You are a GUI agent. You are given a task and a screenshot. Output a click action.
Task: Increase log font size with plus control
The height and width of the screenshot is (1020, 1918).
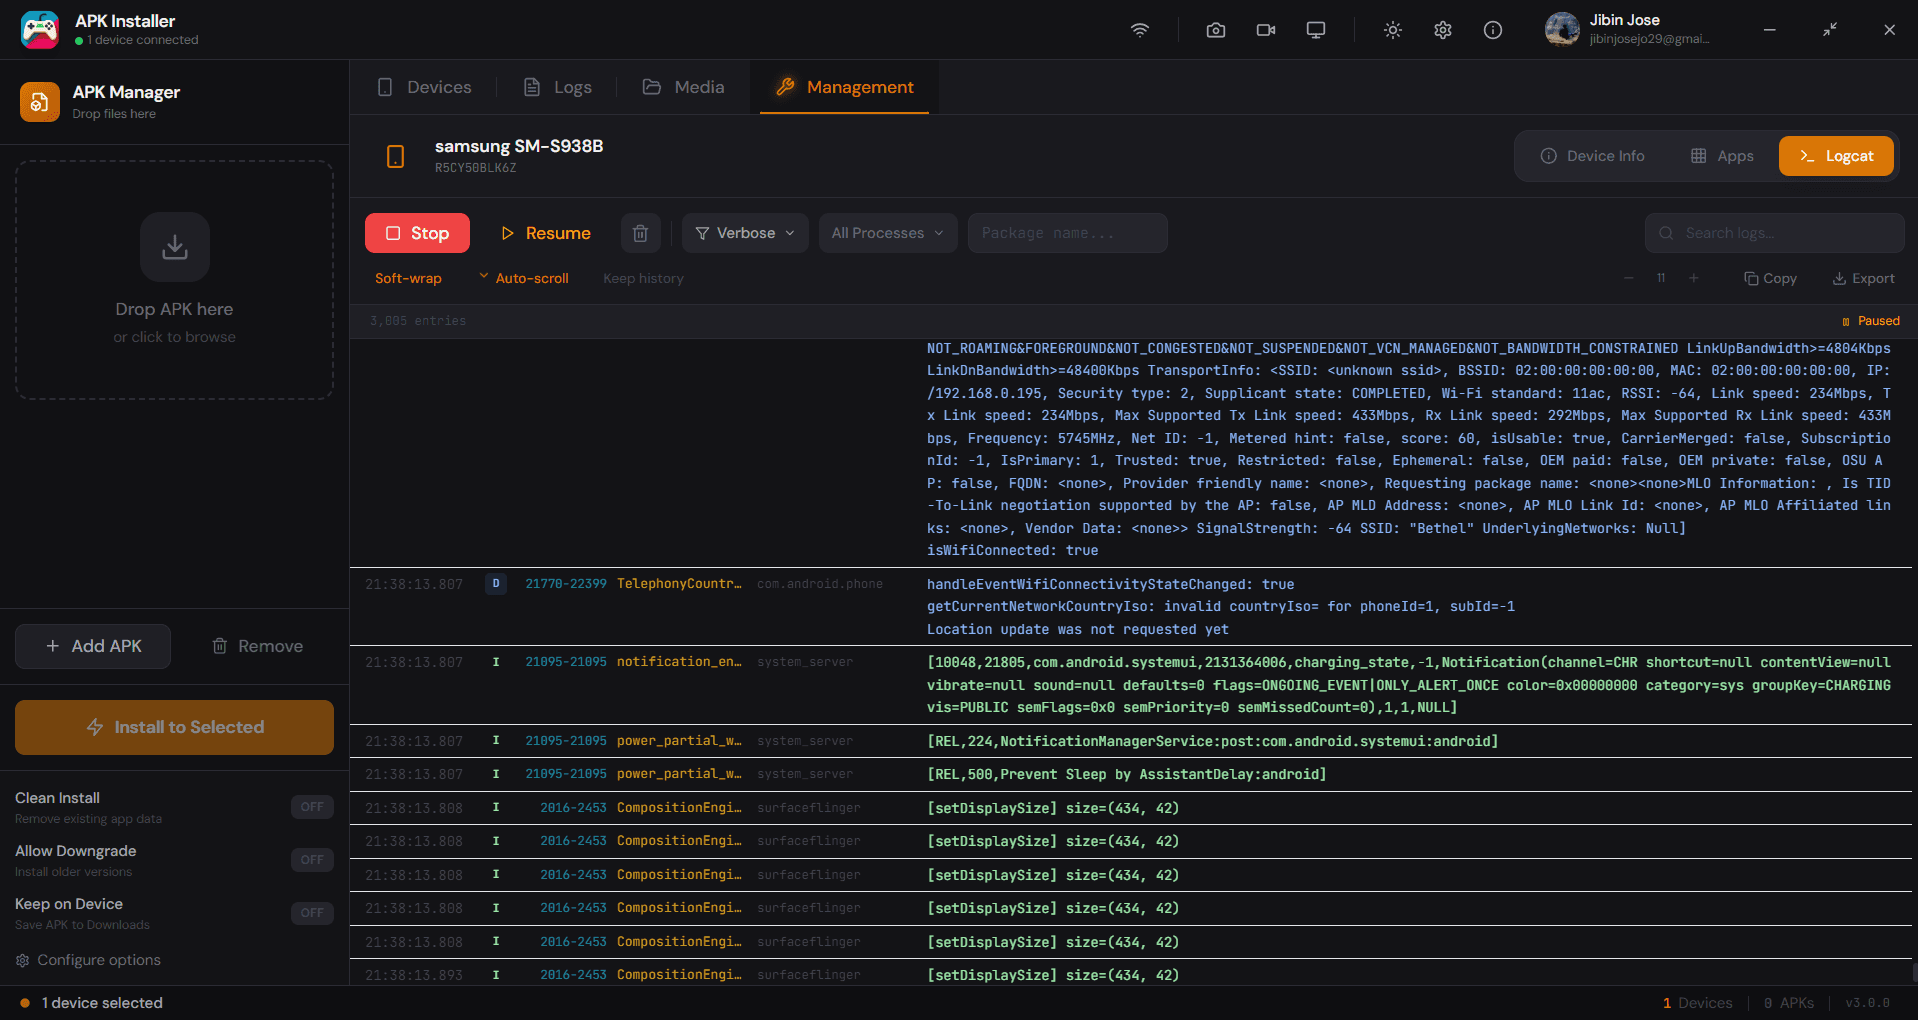[1693, 278]
